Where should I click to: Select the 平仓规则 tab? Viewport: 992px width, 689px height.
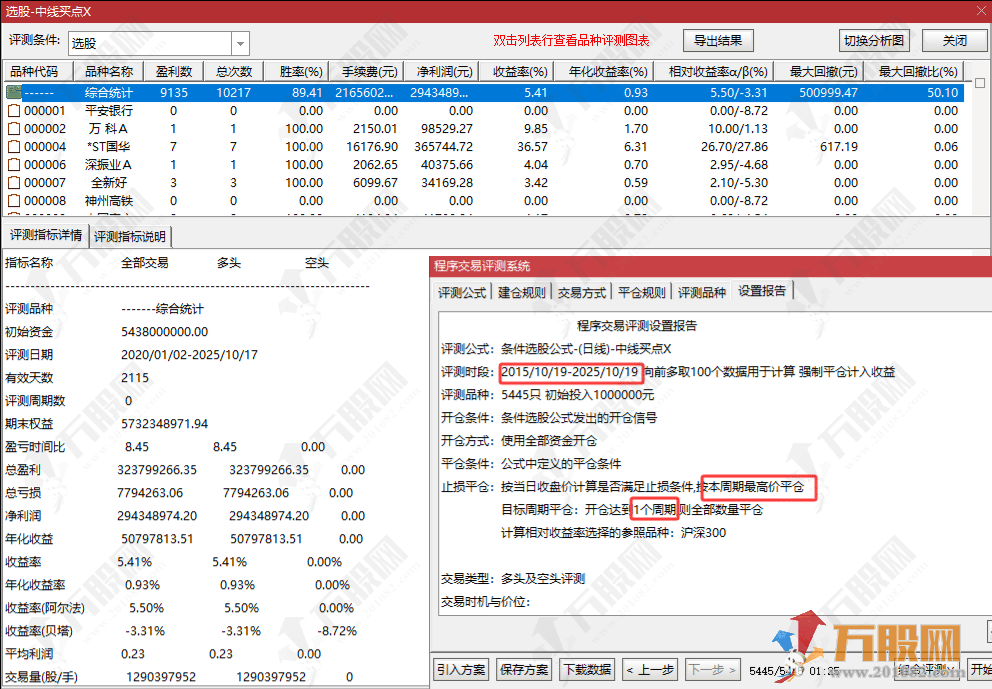641,293
